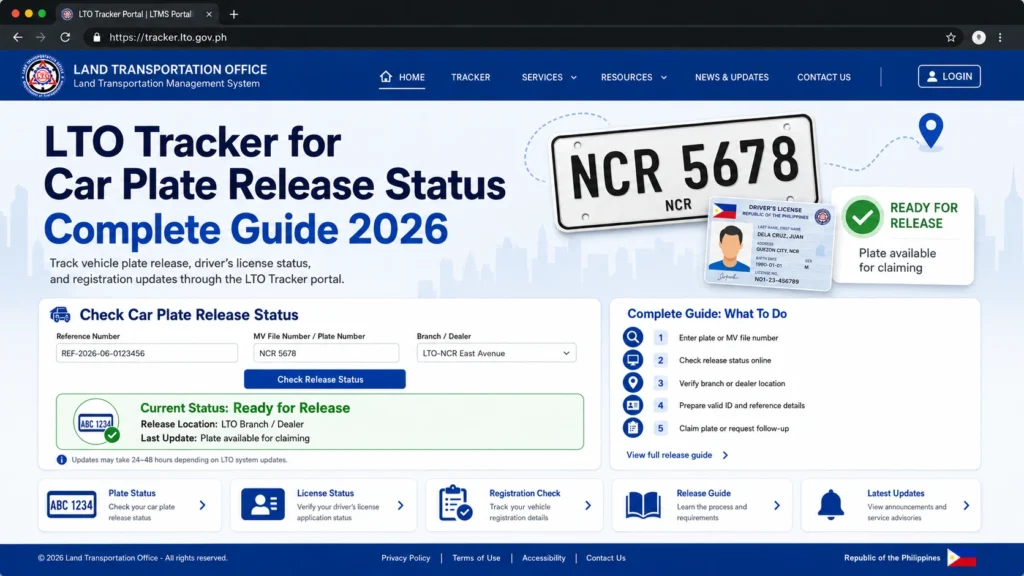Open the Tracker nav item

pos(470,77)
